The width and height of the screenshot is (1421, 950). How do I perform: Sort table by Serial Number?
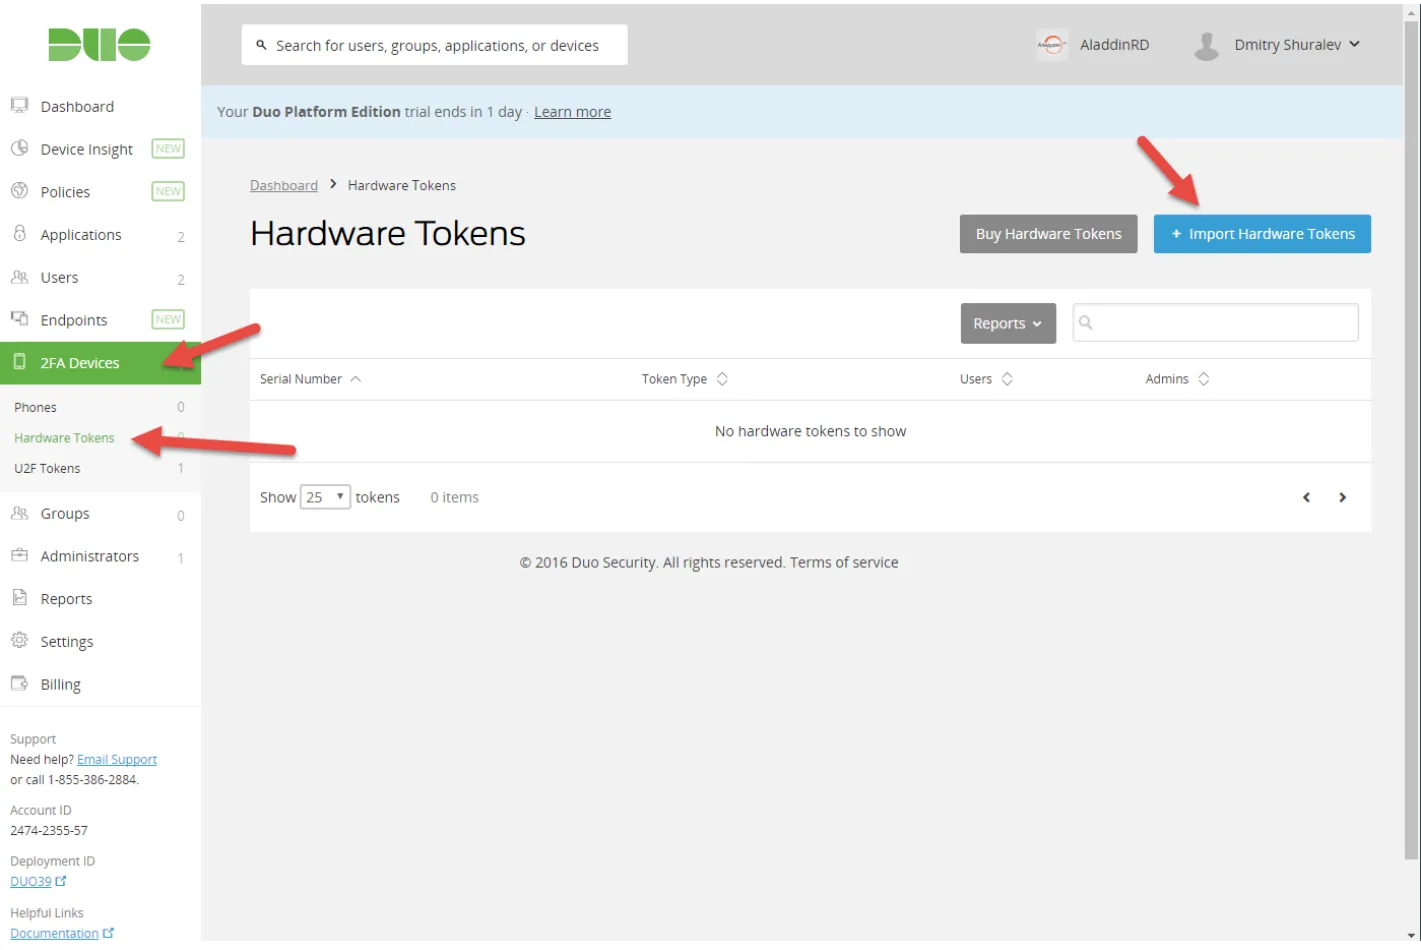pos(310,379)
